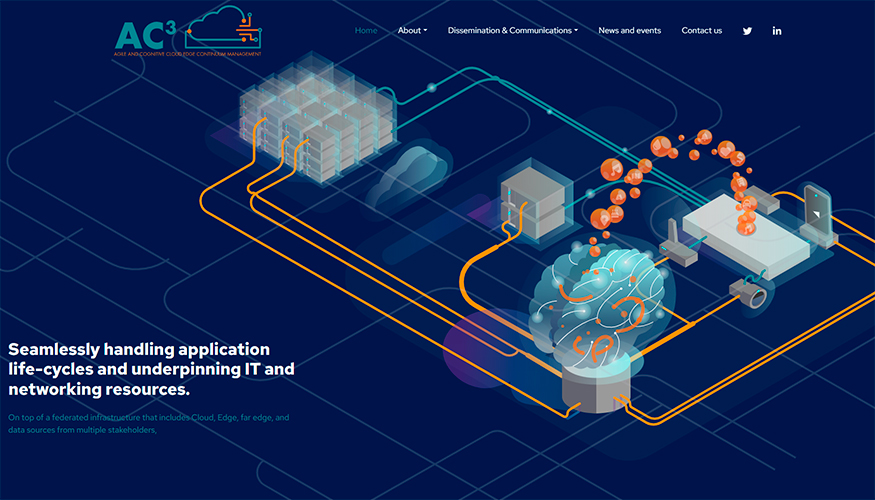Expand the About dropdown menu
The height and width of the screenshot is (500, 875).
coord(412,31)
